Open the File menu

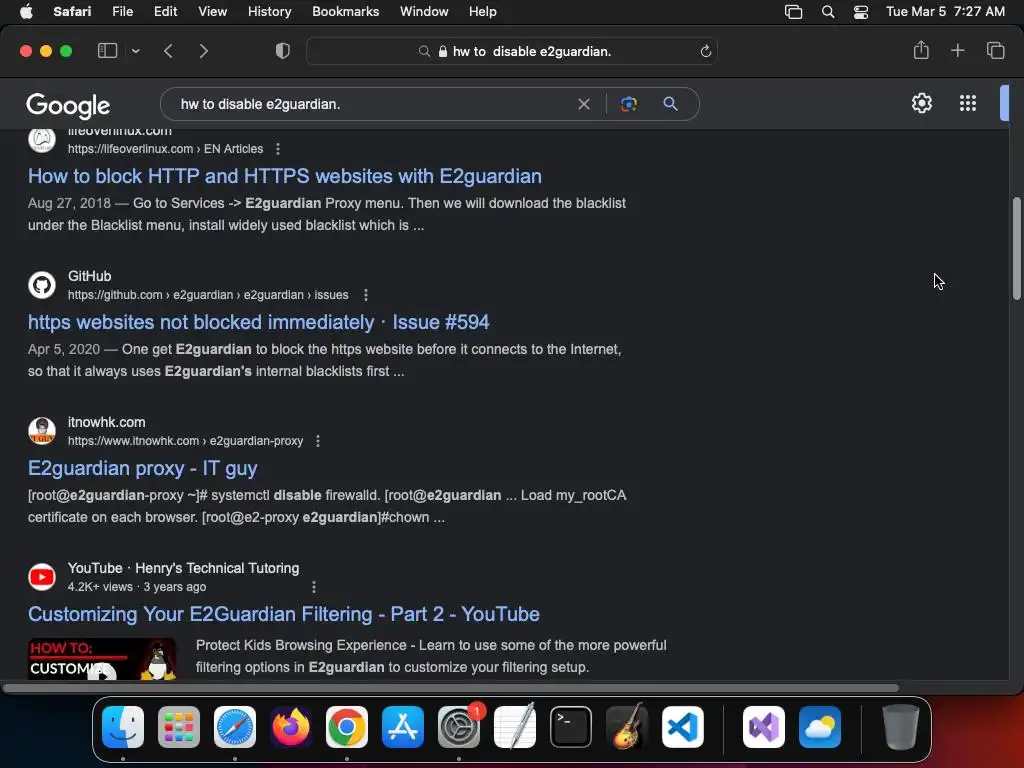tap(122, 11)
